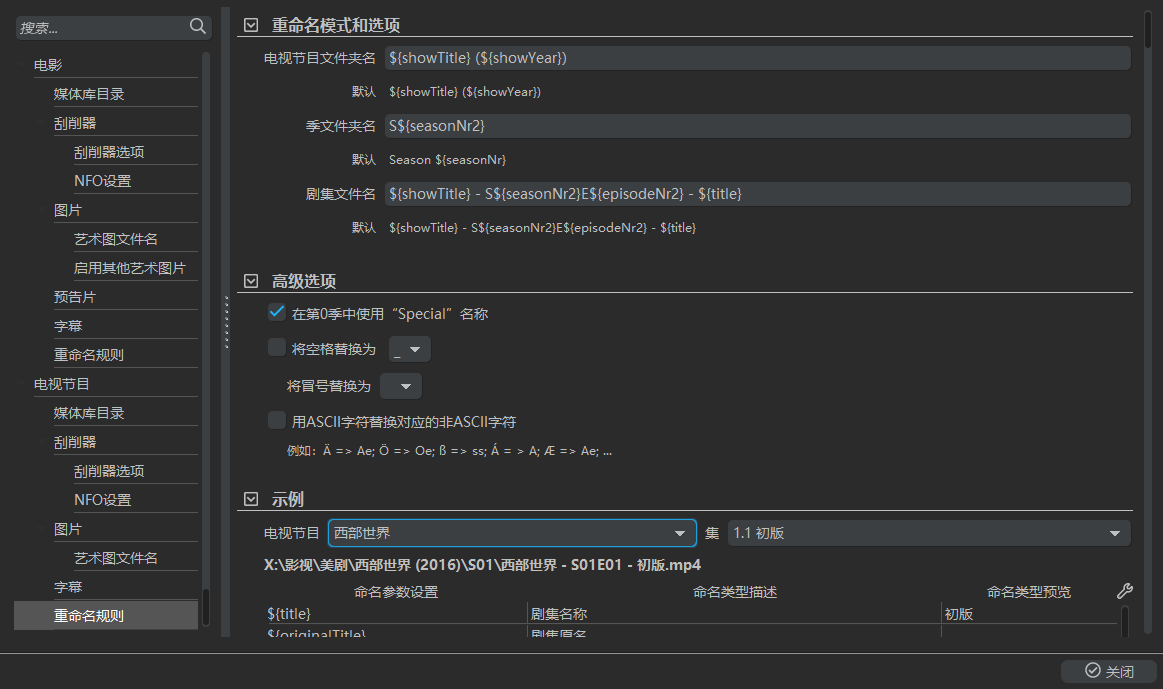Screen dimensions: 1163x689
Task: Open the 集 episode 1.1 初版 dropdown
Action: tap(929, 533)
